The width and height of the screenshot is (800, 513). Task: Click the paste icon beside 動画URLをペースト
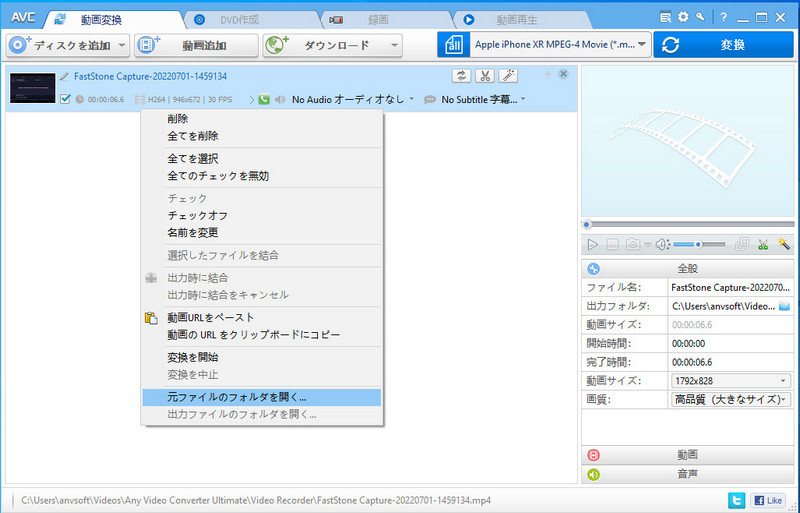[x=151, y=318]
